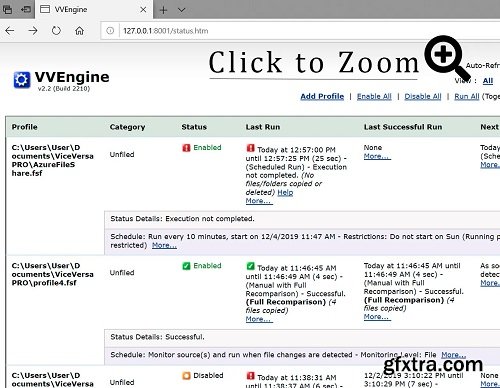500x388 pixels.
Task: Click Unfiled category for profile4.fsf
Action: coord(122,273)
